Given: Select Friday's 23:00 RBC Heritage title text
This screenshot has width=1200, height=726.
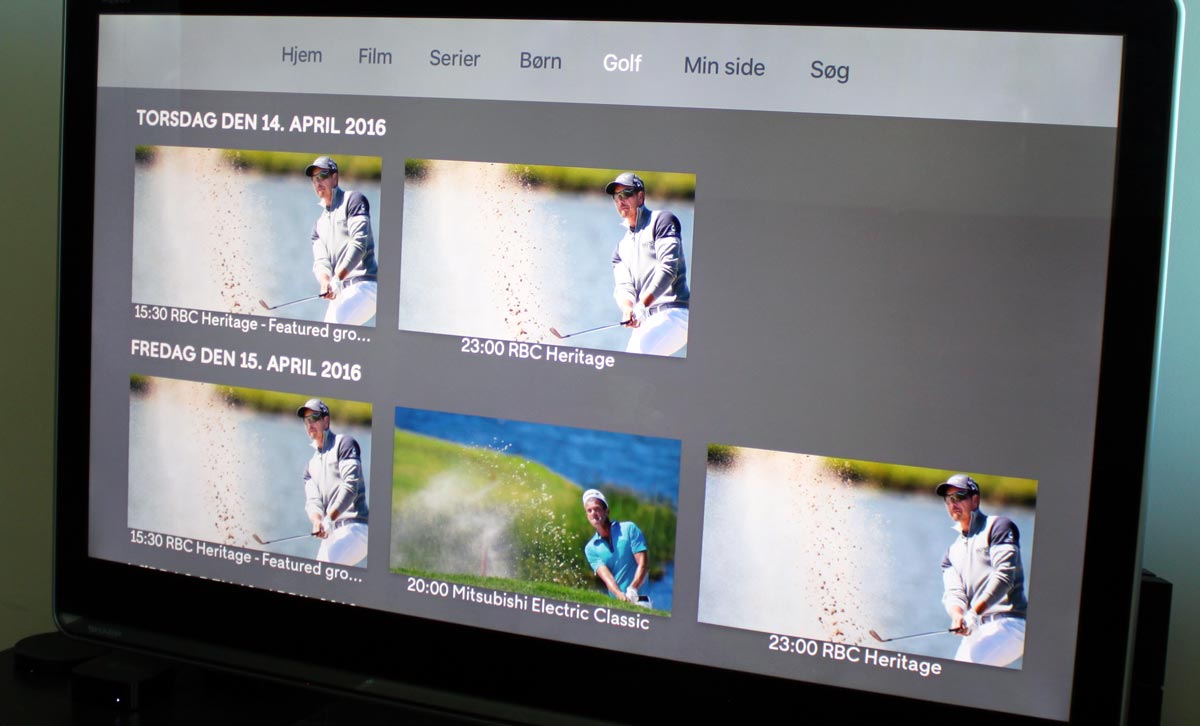Looking at the screenshot, I should [x=855, y=654].
